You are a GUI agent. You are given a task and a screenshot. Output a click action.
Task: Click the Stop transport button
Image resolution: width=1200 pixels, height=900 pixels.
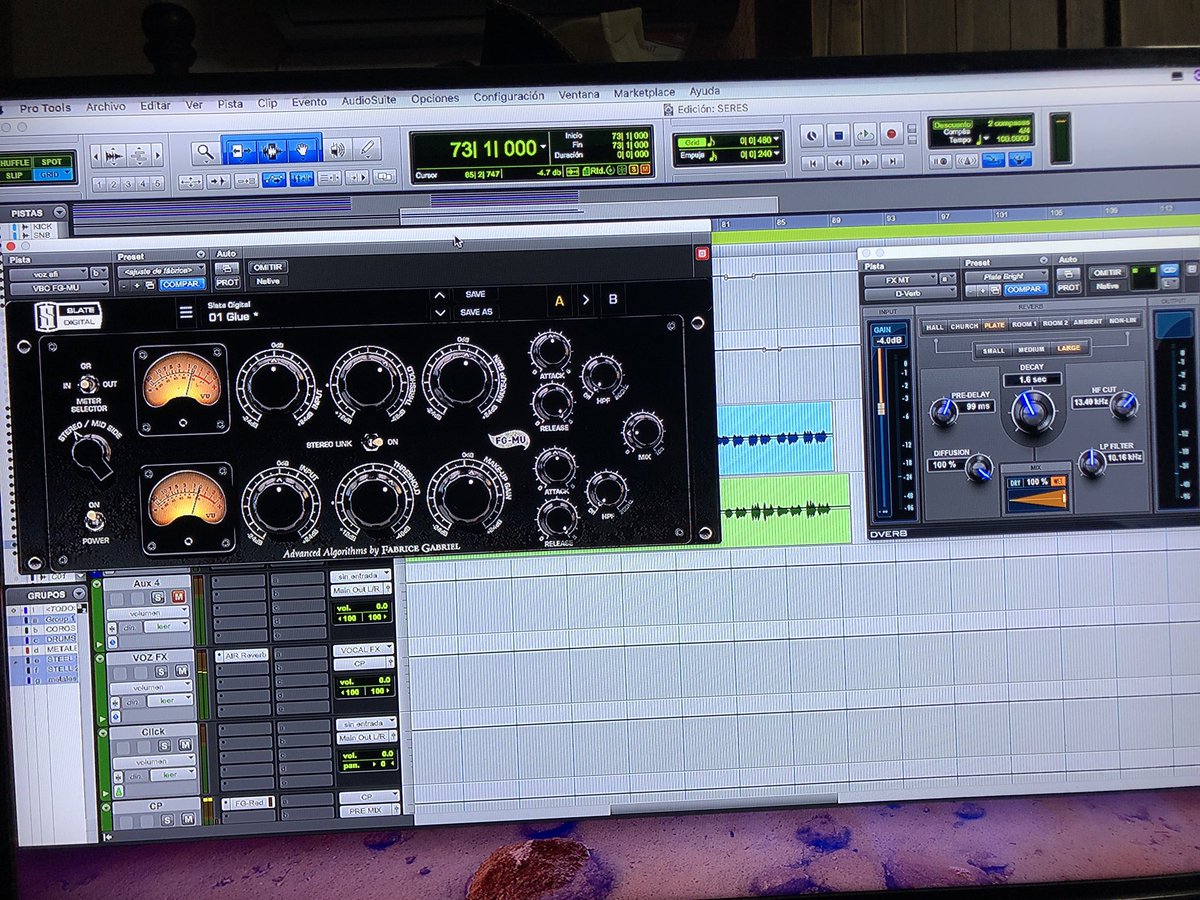click(x=839, y=134)
